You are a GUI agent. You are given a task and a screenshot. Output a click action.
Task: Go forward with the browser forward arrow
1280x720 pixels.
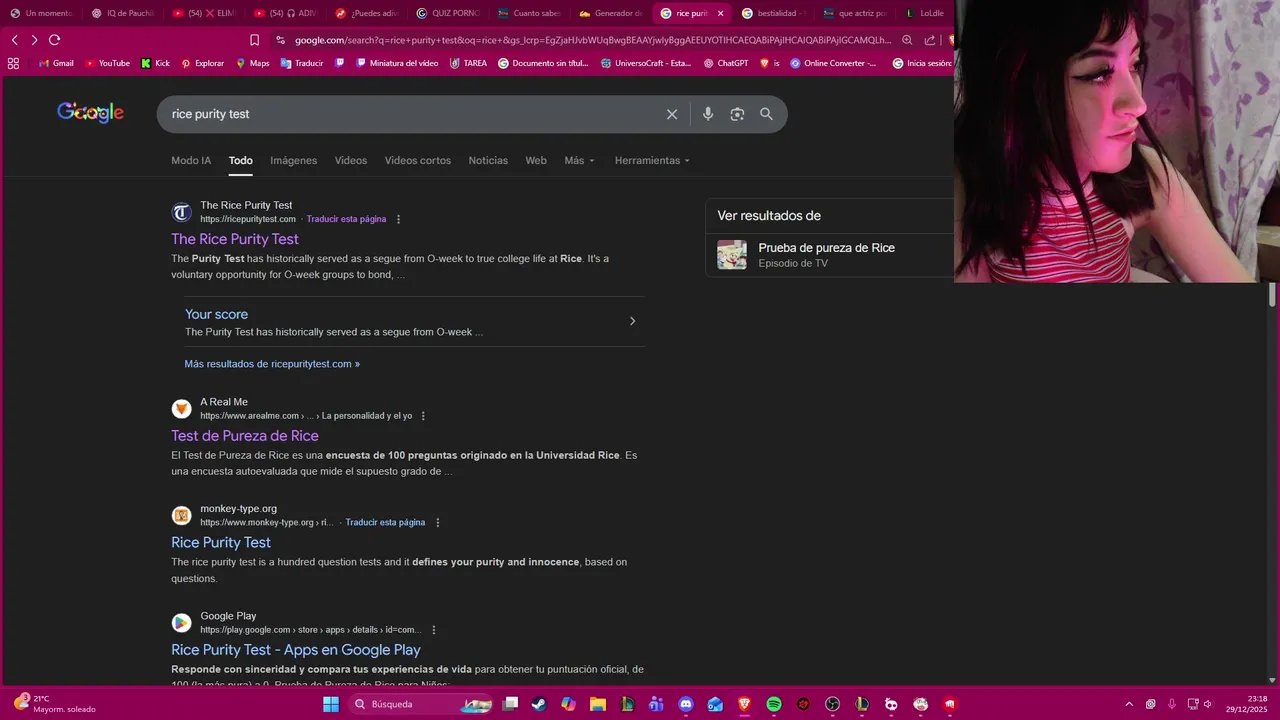pos(34,40)
